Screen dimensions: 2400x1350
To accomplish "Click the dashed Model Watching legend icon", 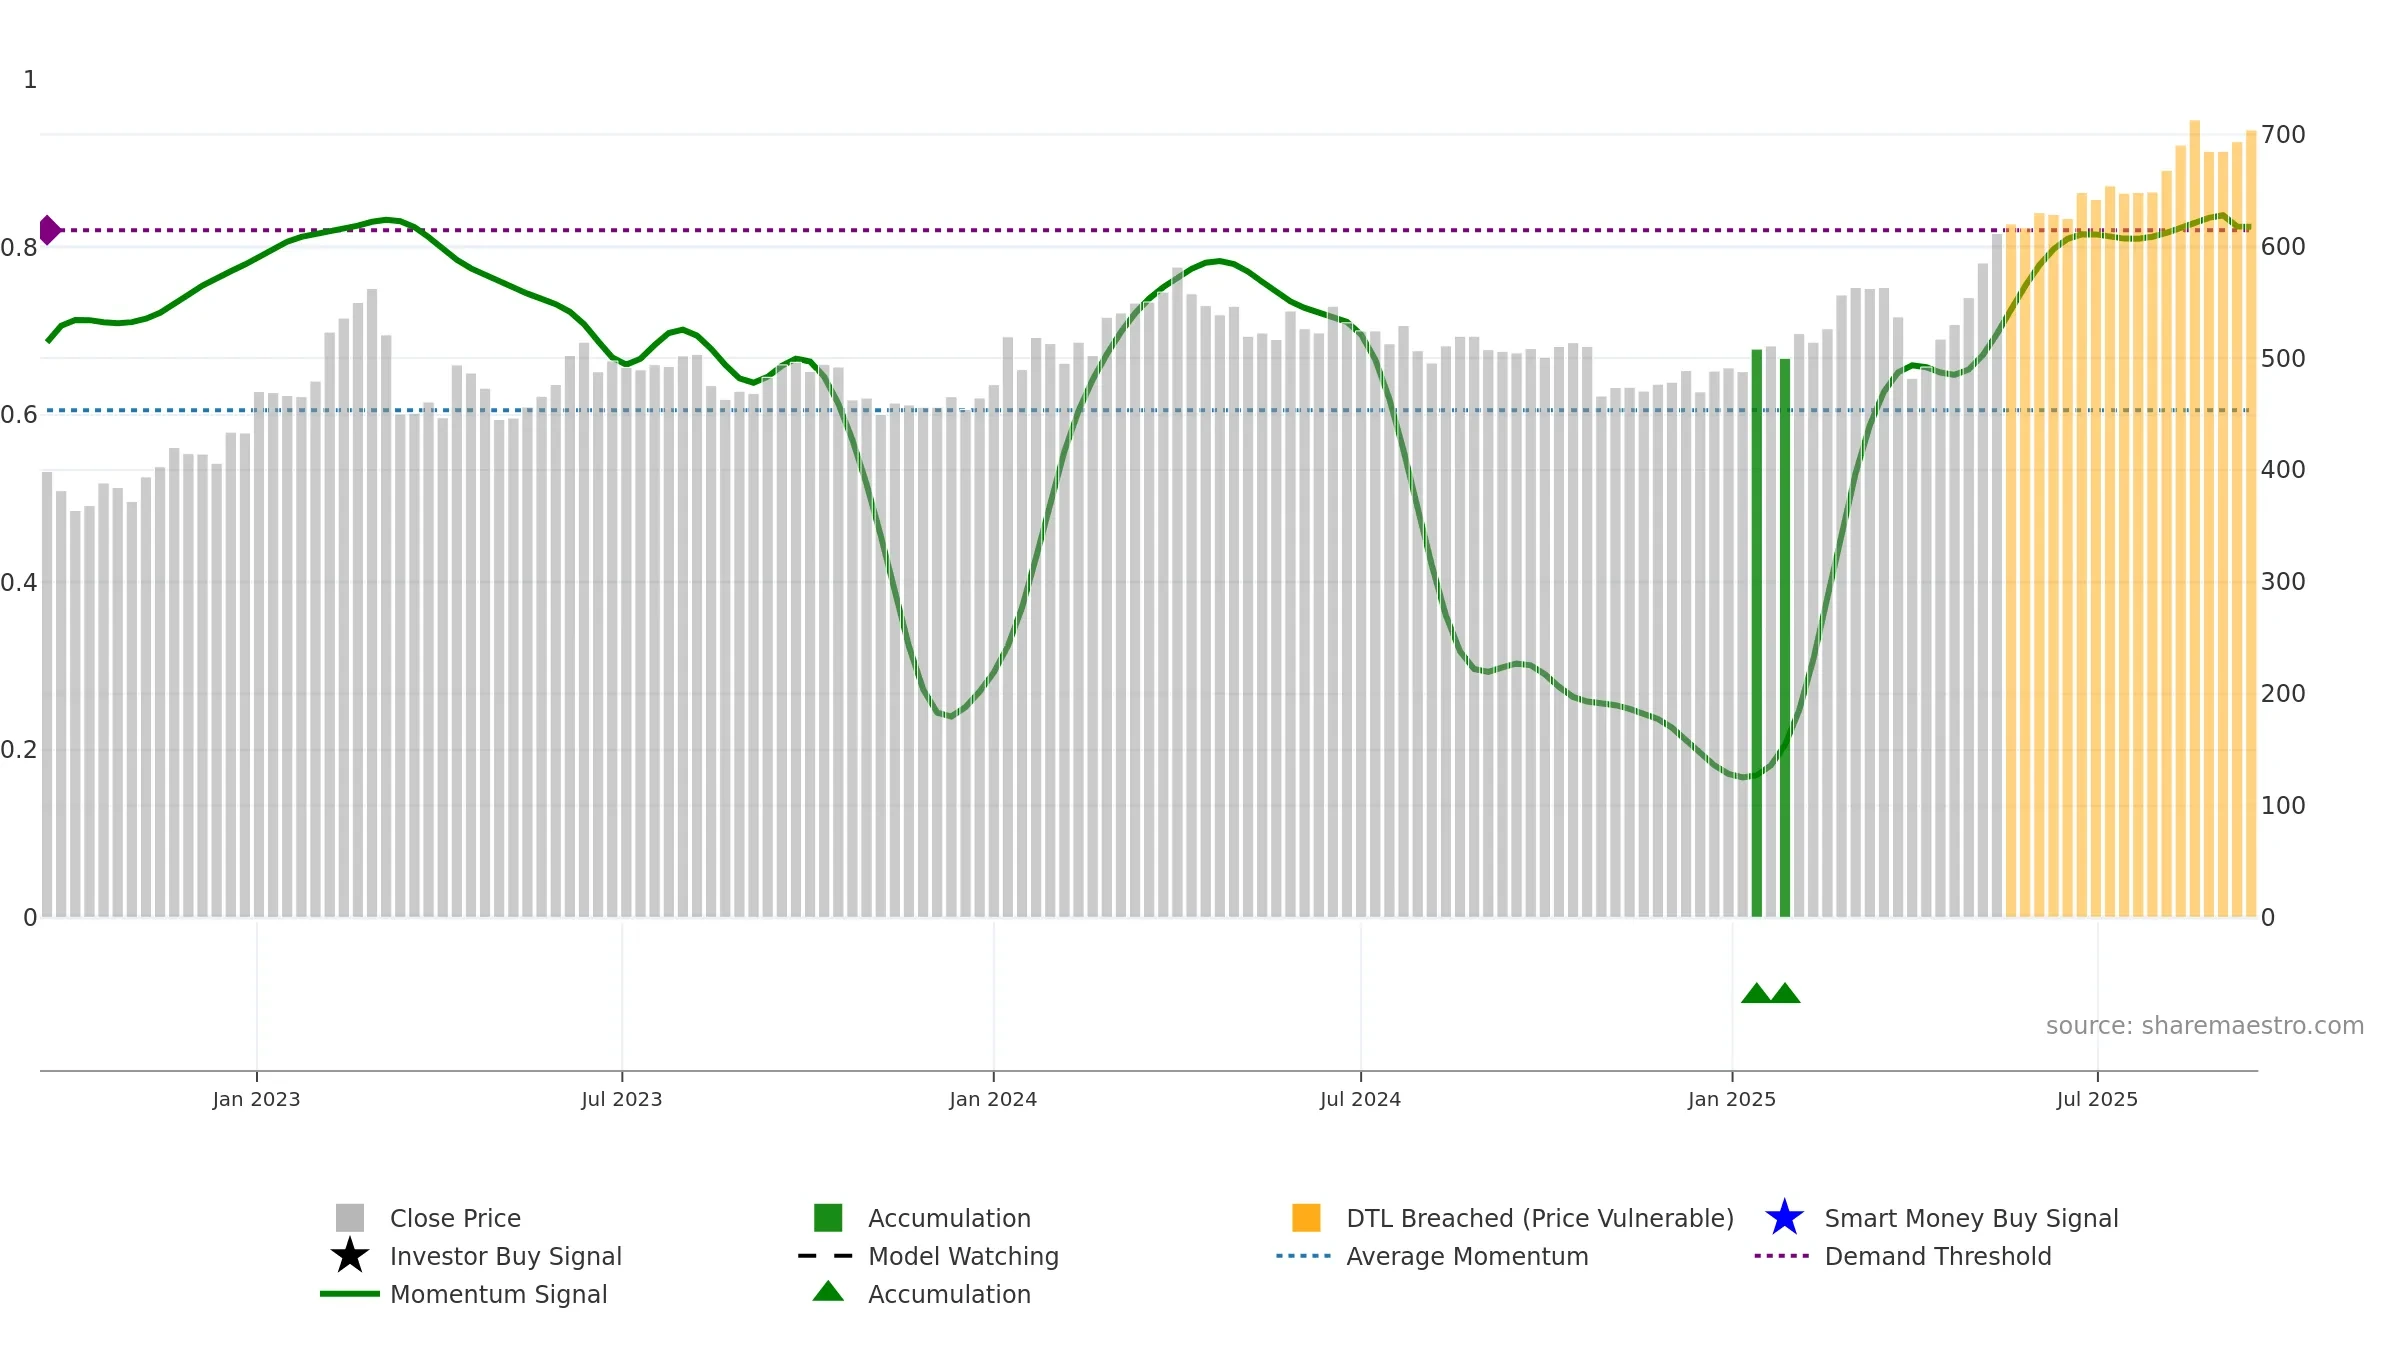I will [x=826, y=1256].
